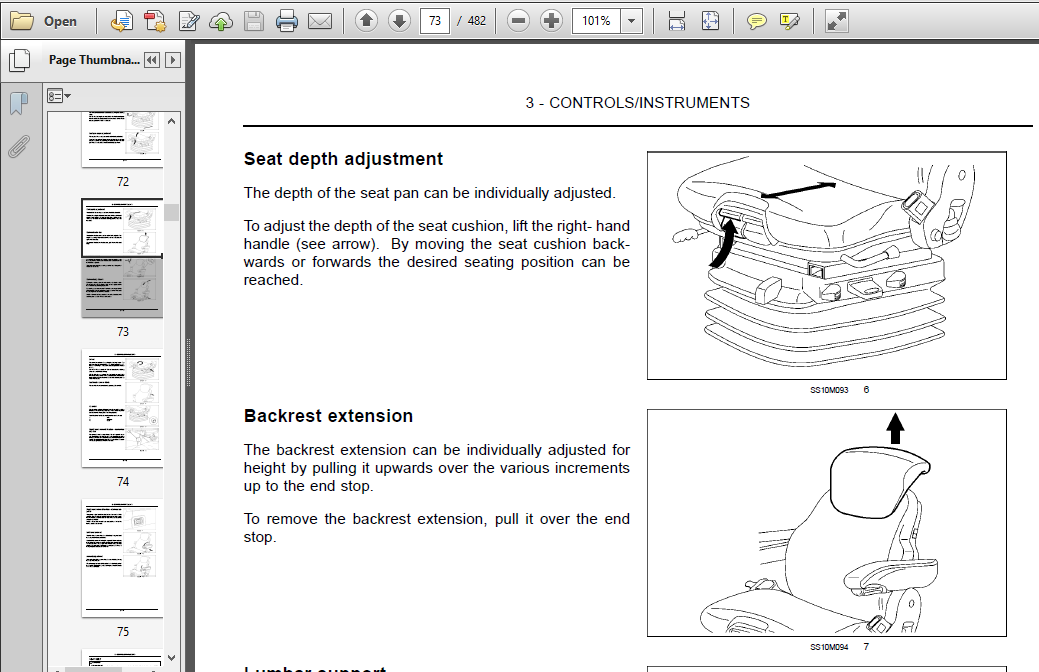This screenshot has height=672, width=1039.
Task: Open the zoom level dropdown arrow
Action: pos(631,21)
